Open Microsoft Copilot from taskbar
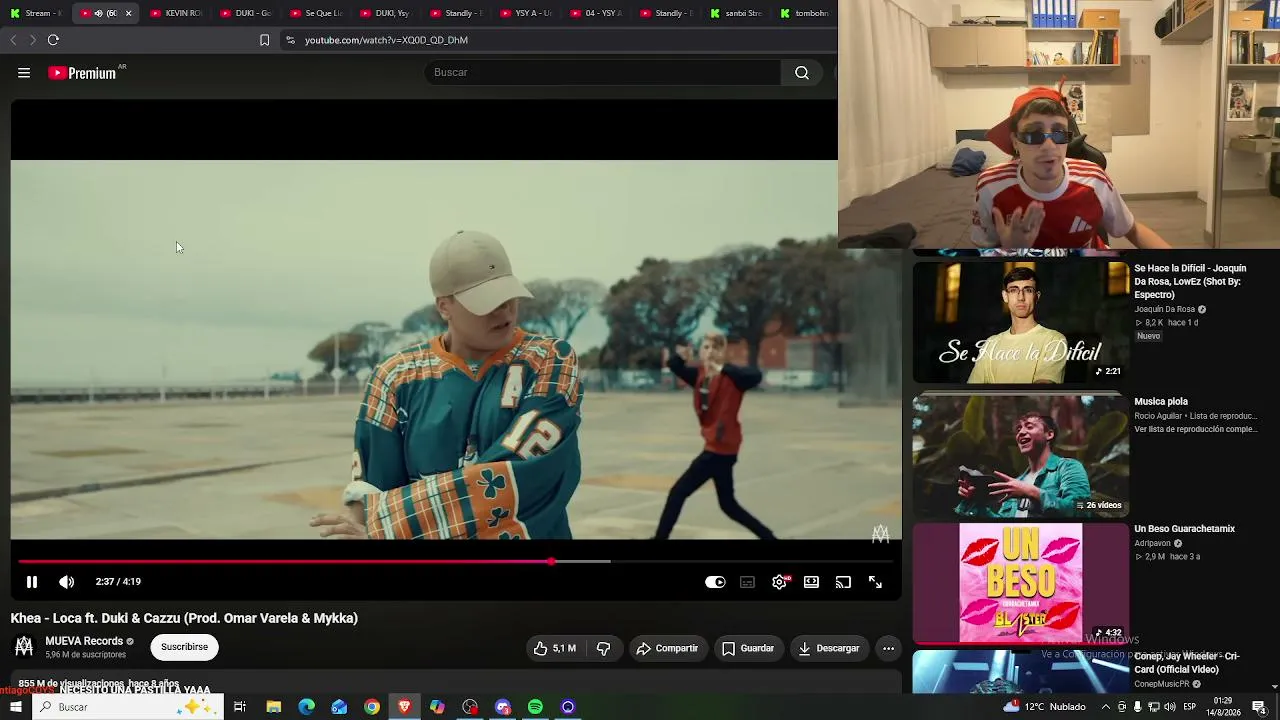Image resolution: width=1280 pixels, height=720 pixels. 437,707
